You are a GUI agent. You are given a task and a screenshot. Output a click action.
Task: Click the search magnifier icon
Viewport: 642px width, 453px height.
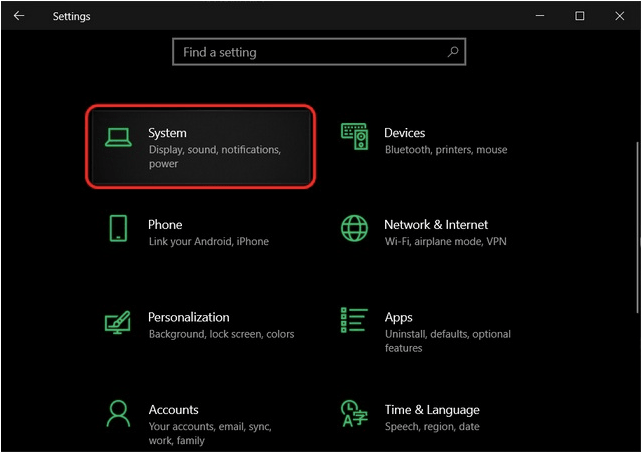point(453,52)
